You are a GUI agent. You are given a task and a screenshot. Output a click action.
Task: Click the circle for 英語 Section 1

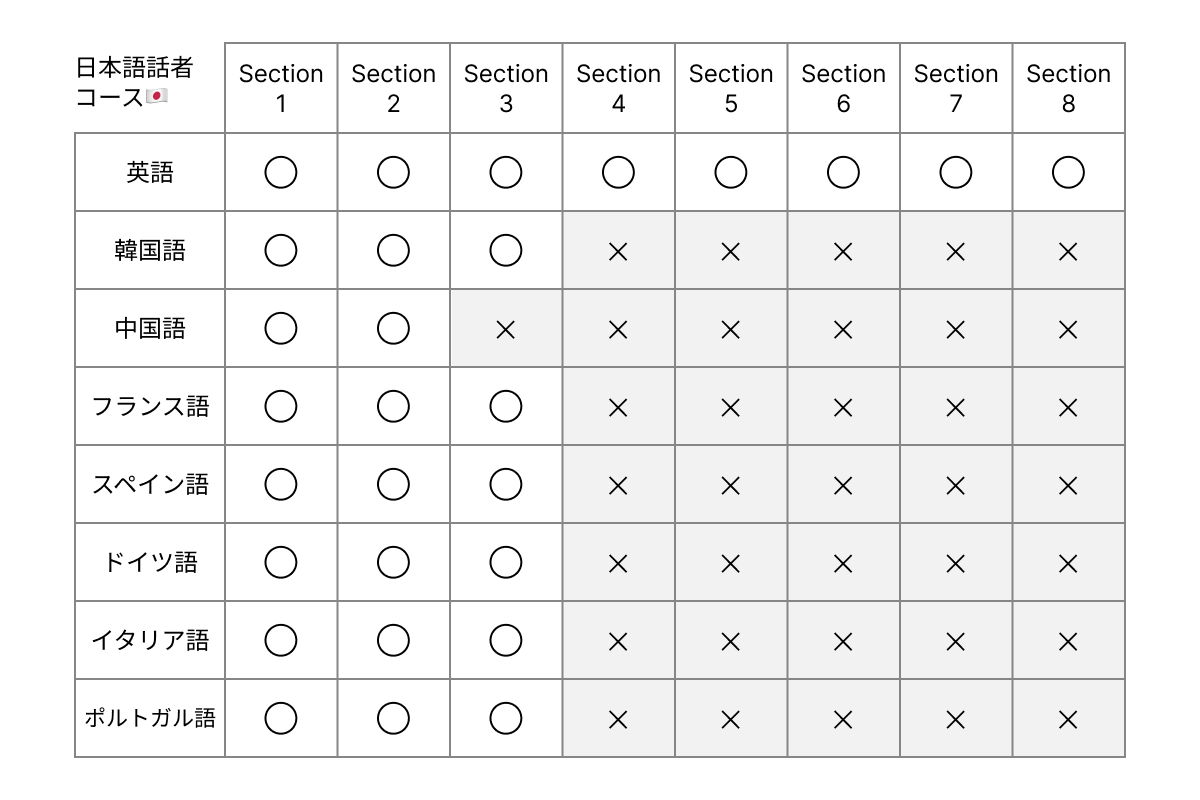281,173
